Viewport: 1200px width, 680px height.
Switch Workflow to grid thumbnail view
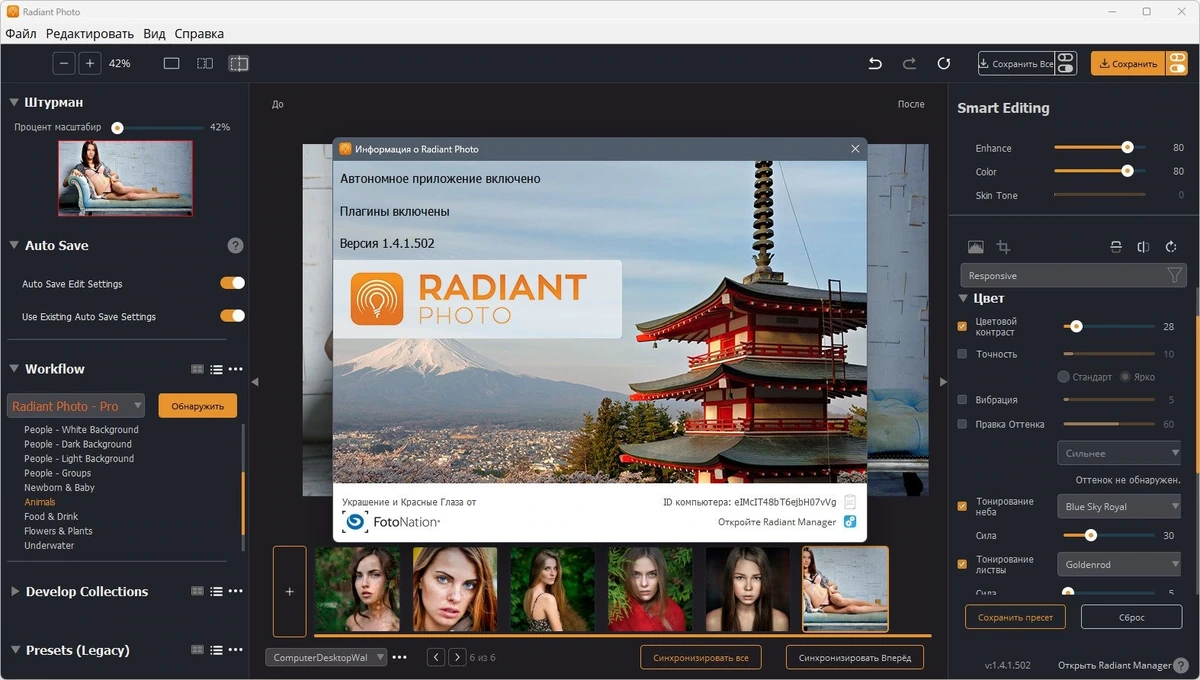tap(197, 369)
